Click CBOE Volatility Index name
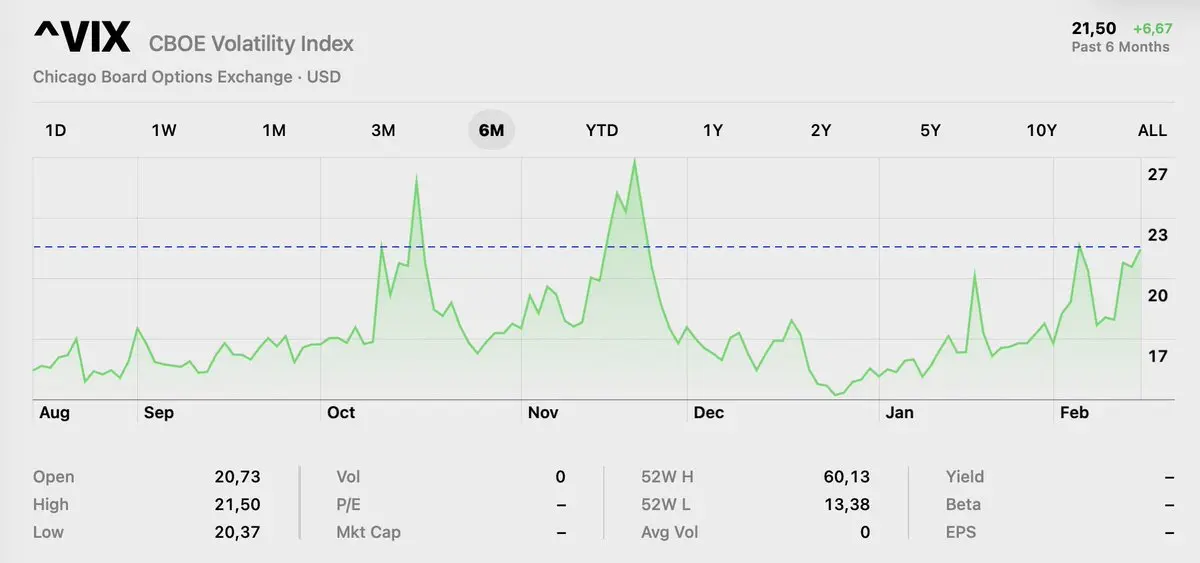Image resolution: width=1200 pixels, height=563 pixels. (x=251, y=44)
